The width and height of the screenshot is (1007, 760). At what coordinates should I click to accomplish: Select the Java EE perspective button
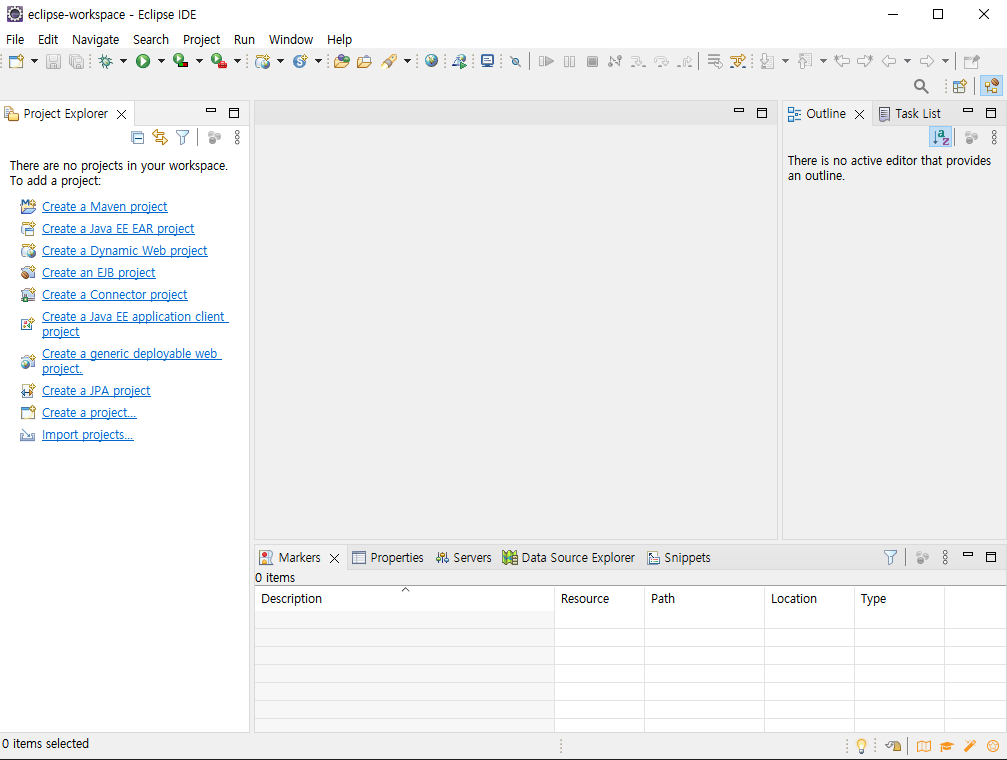tap(992, 86)
